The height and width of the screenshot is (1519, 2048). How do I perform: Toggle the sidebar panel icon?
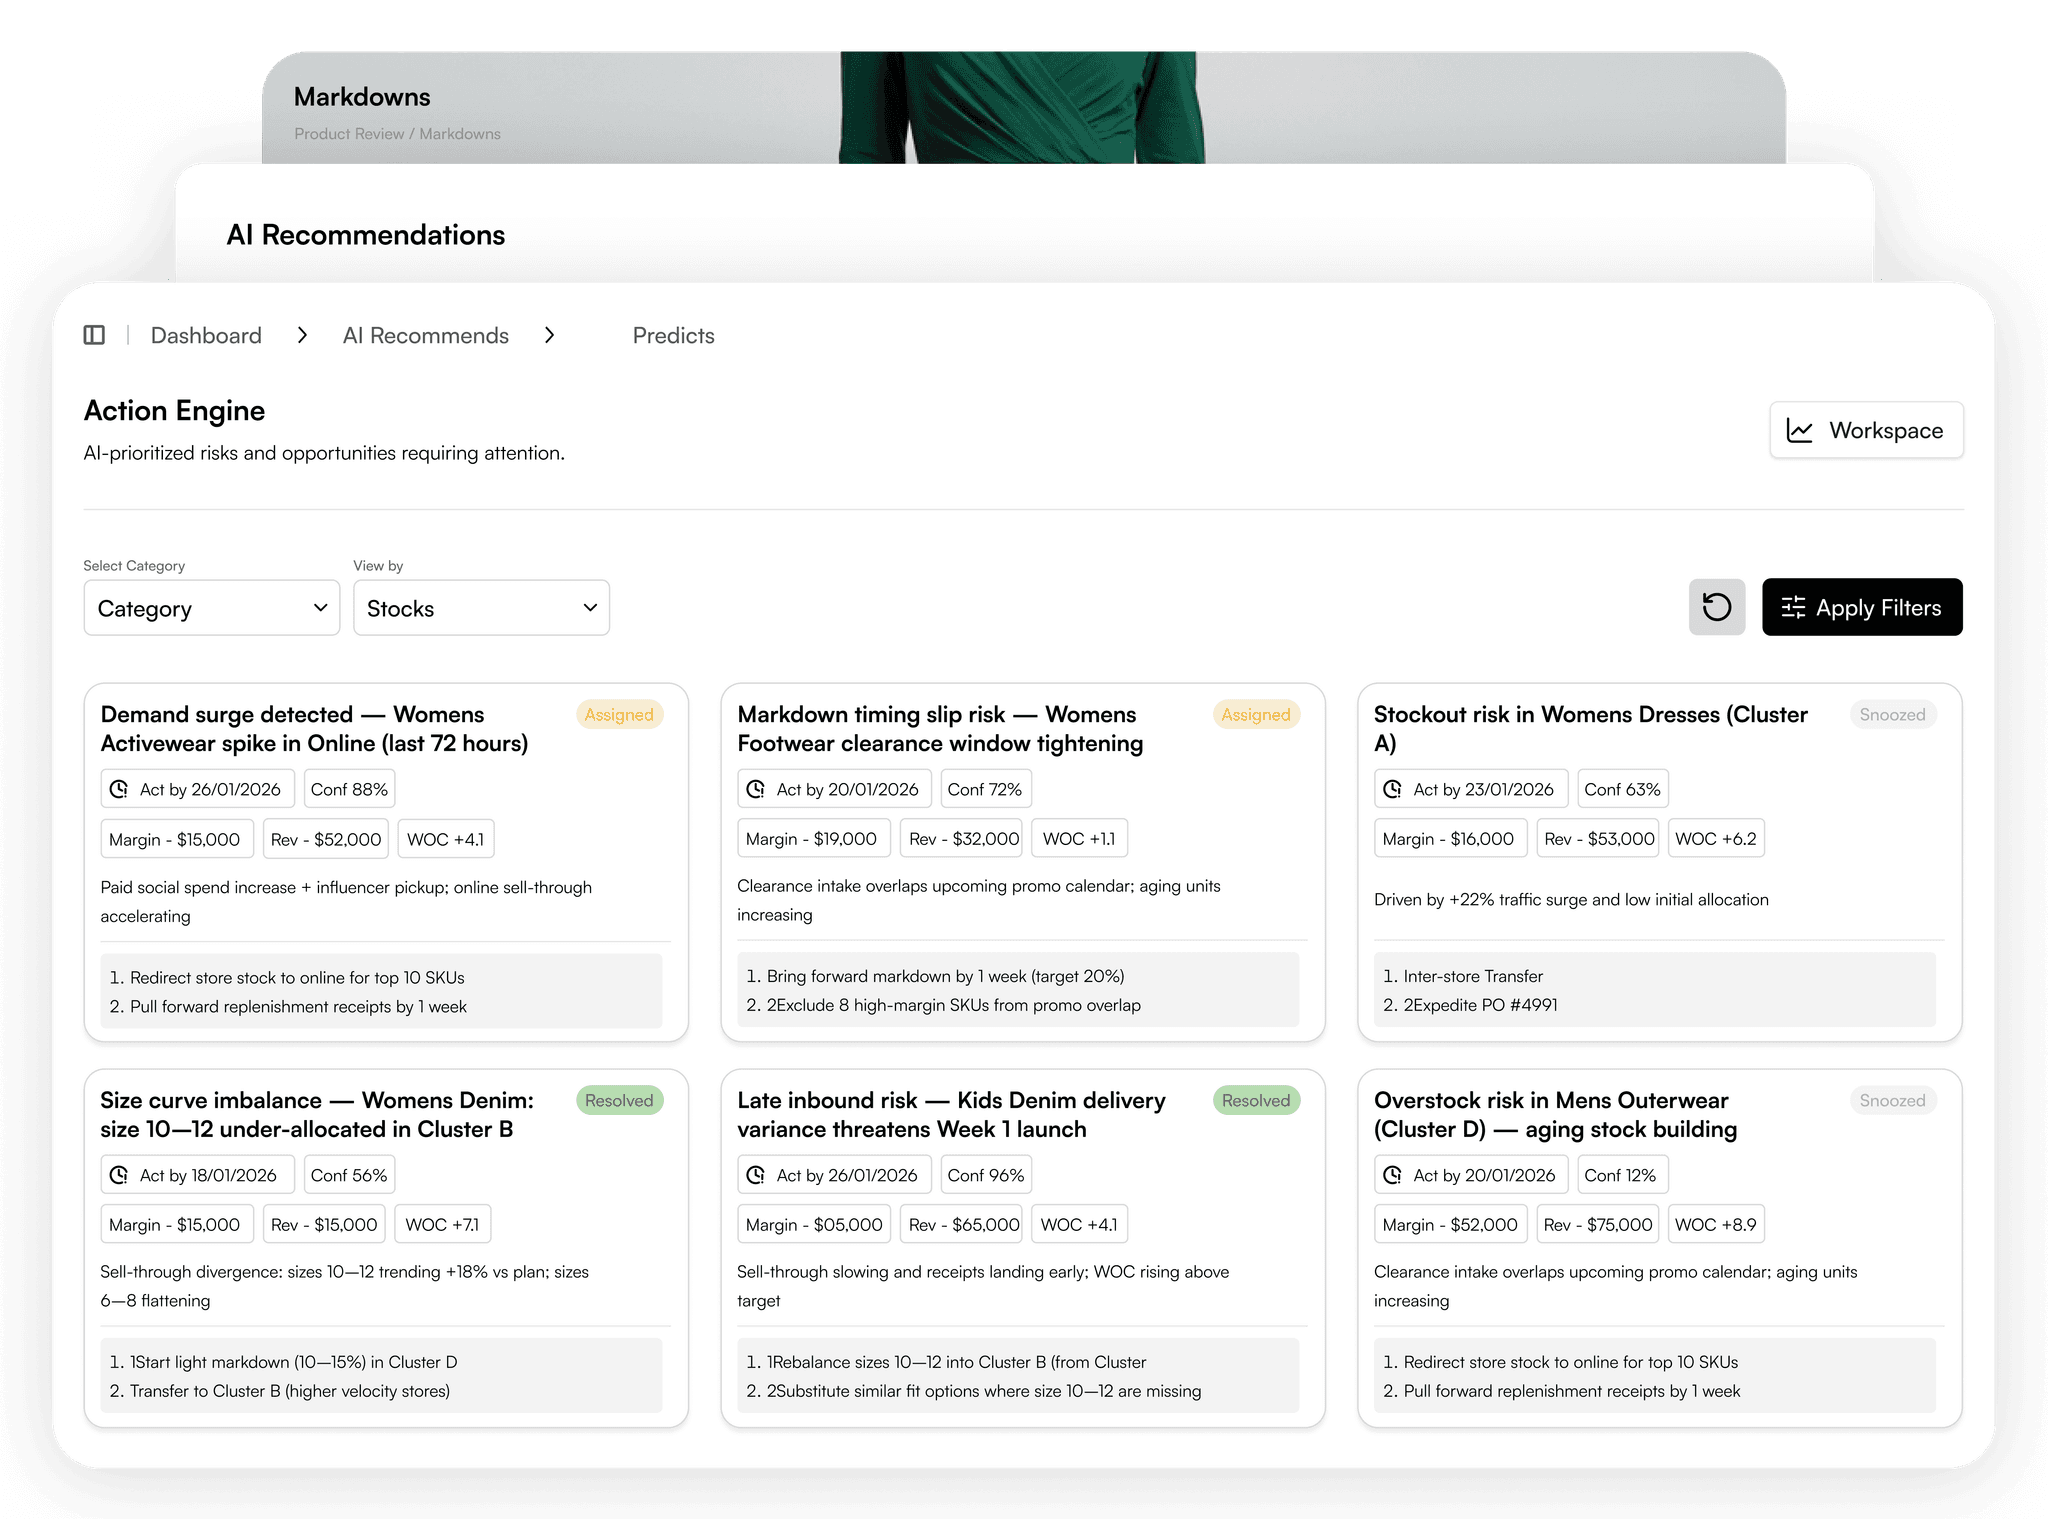coord(94,335)
